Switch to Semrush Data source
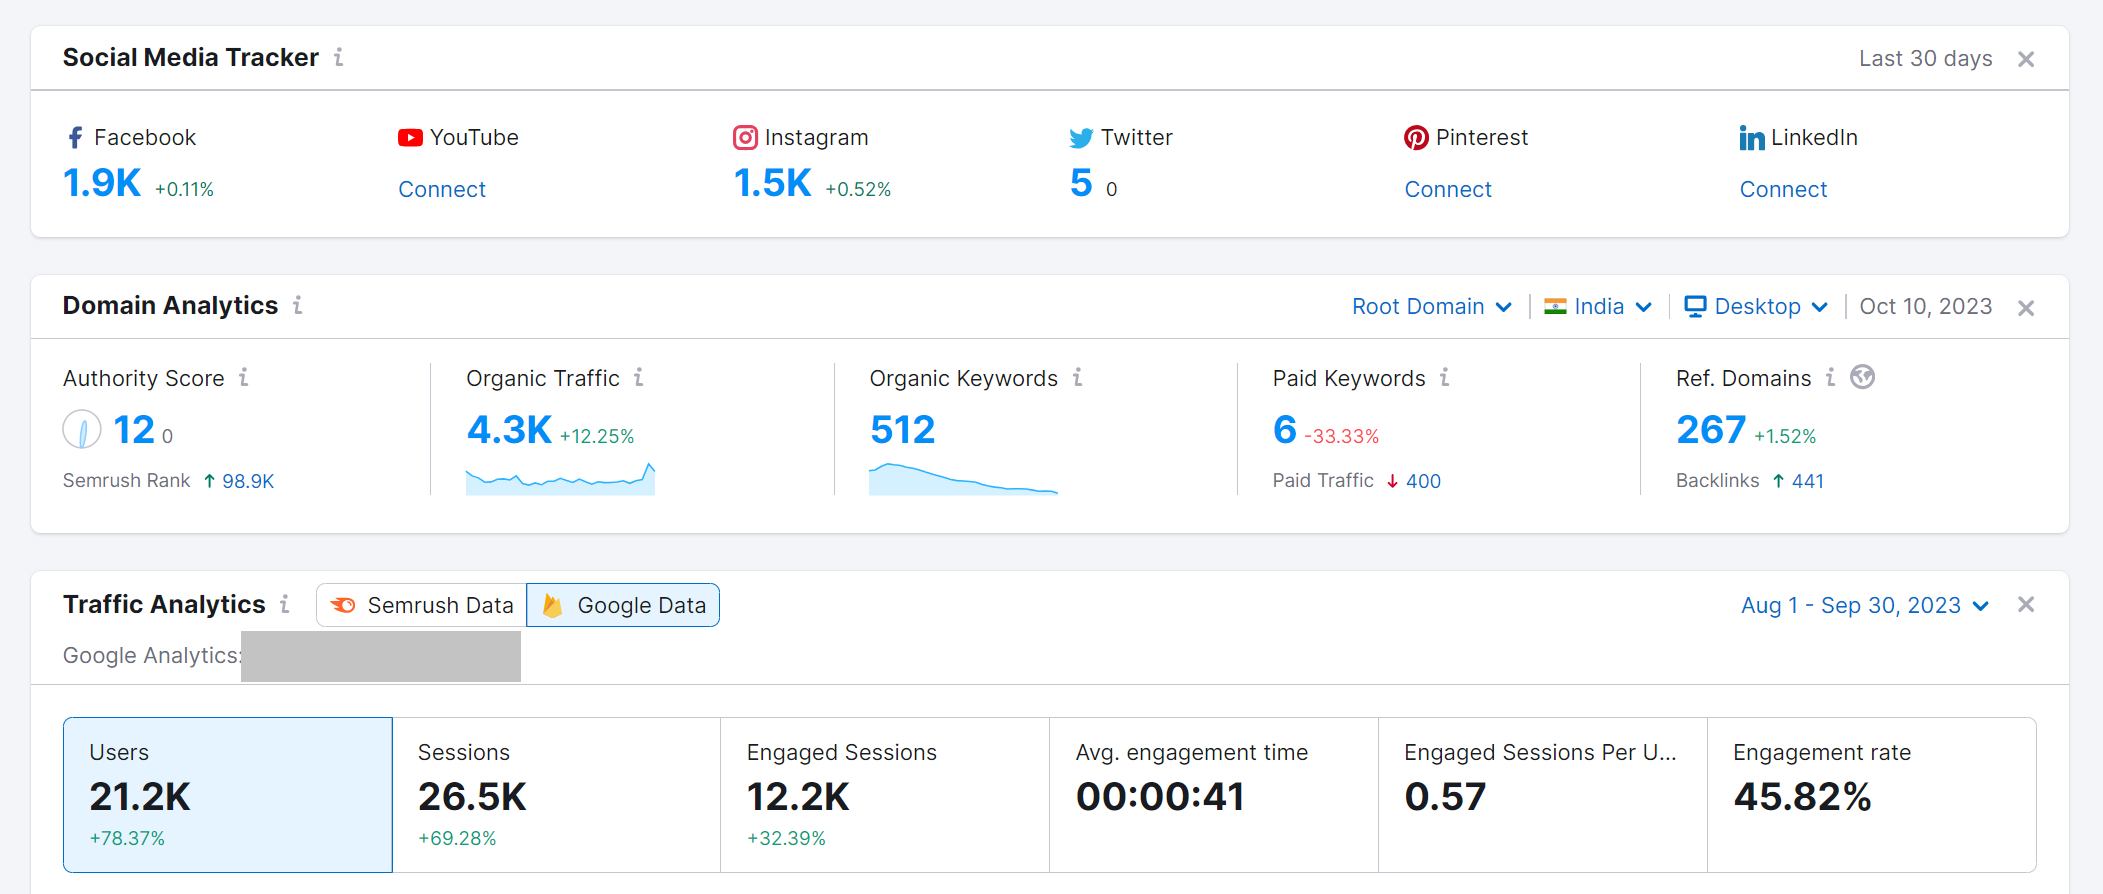The image size is (2103, 894). (422, 605)
